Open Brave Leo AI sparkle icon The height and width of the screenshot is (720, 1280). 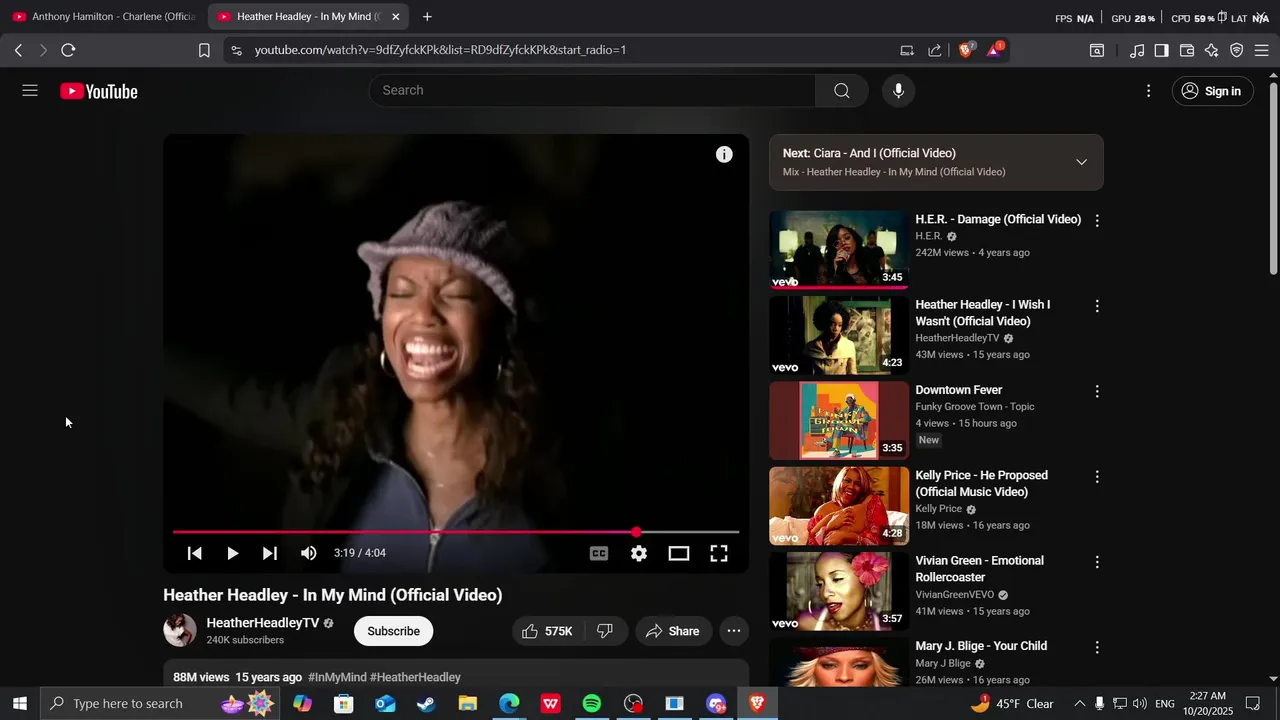[1212, 50]
